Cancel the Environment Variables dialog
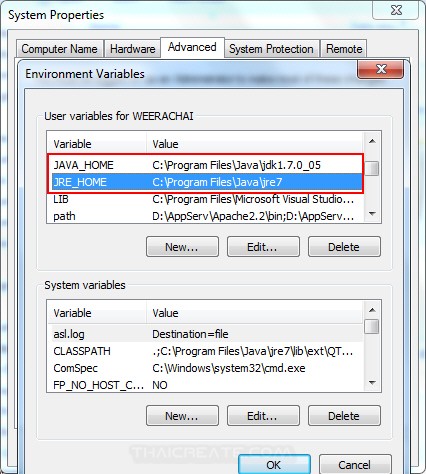The height and width of the screenshot is (474, 426). point(355,465)
